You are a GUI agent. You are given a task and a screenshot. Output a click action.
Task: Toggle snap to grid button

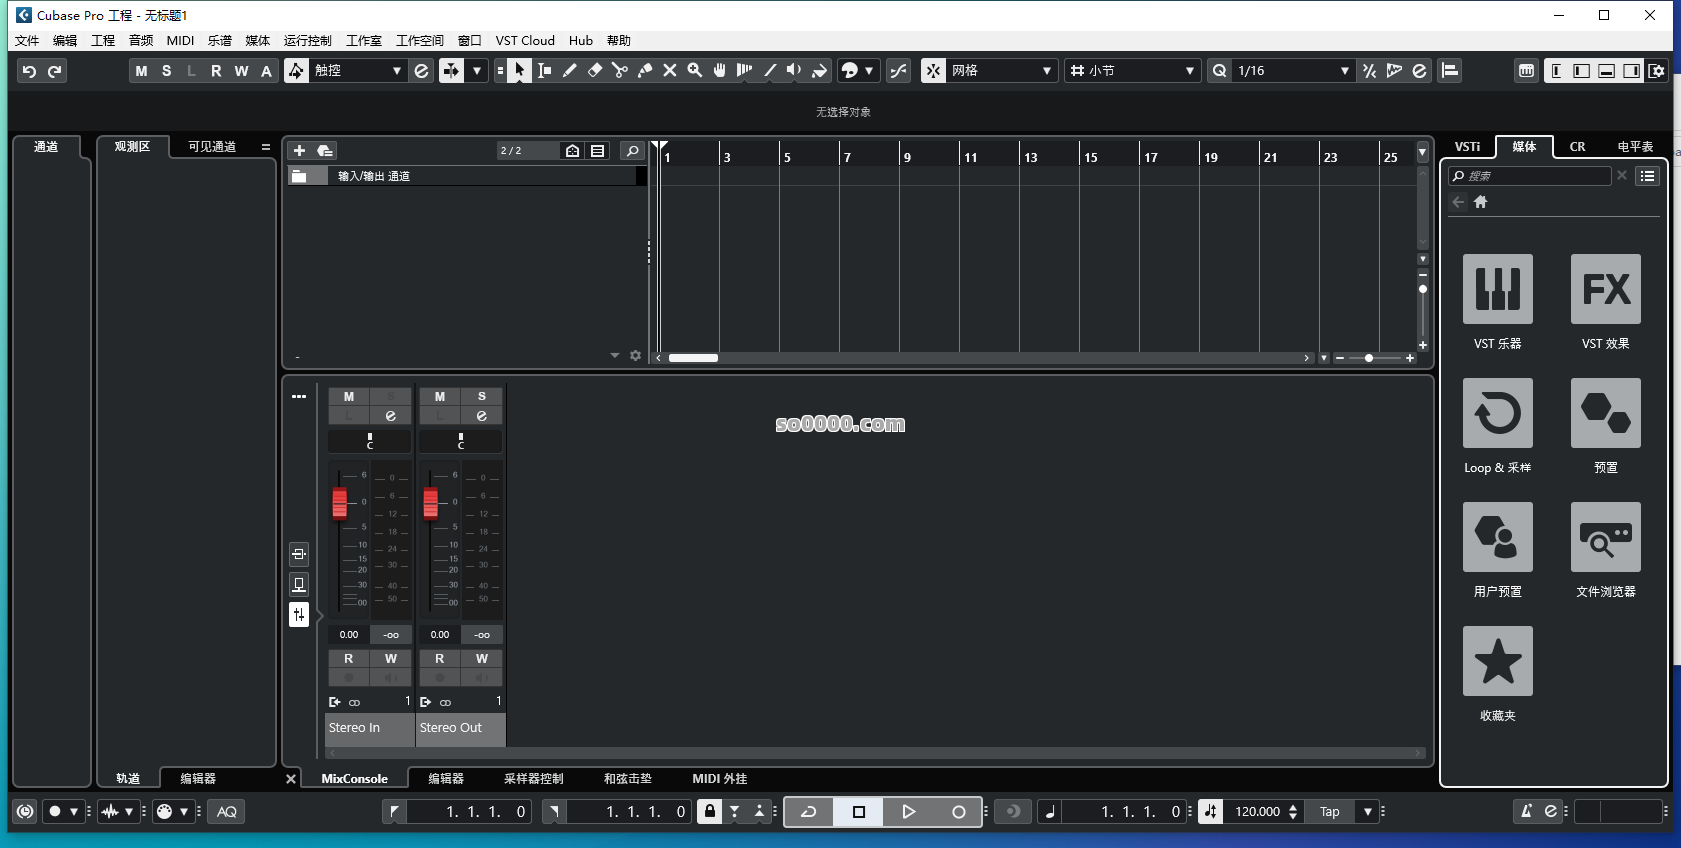933,70
